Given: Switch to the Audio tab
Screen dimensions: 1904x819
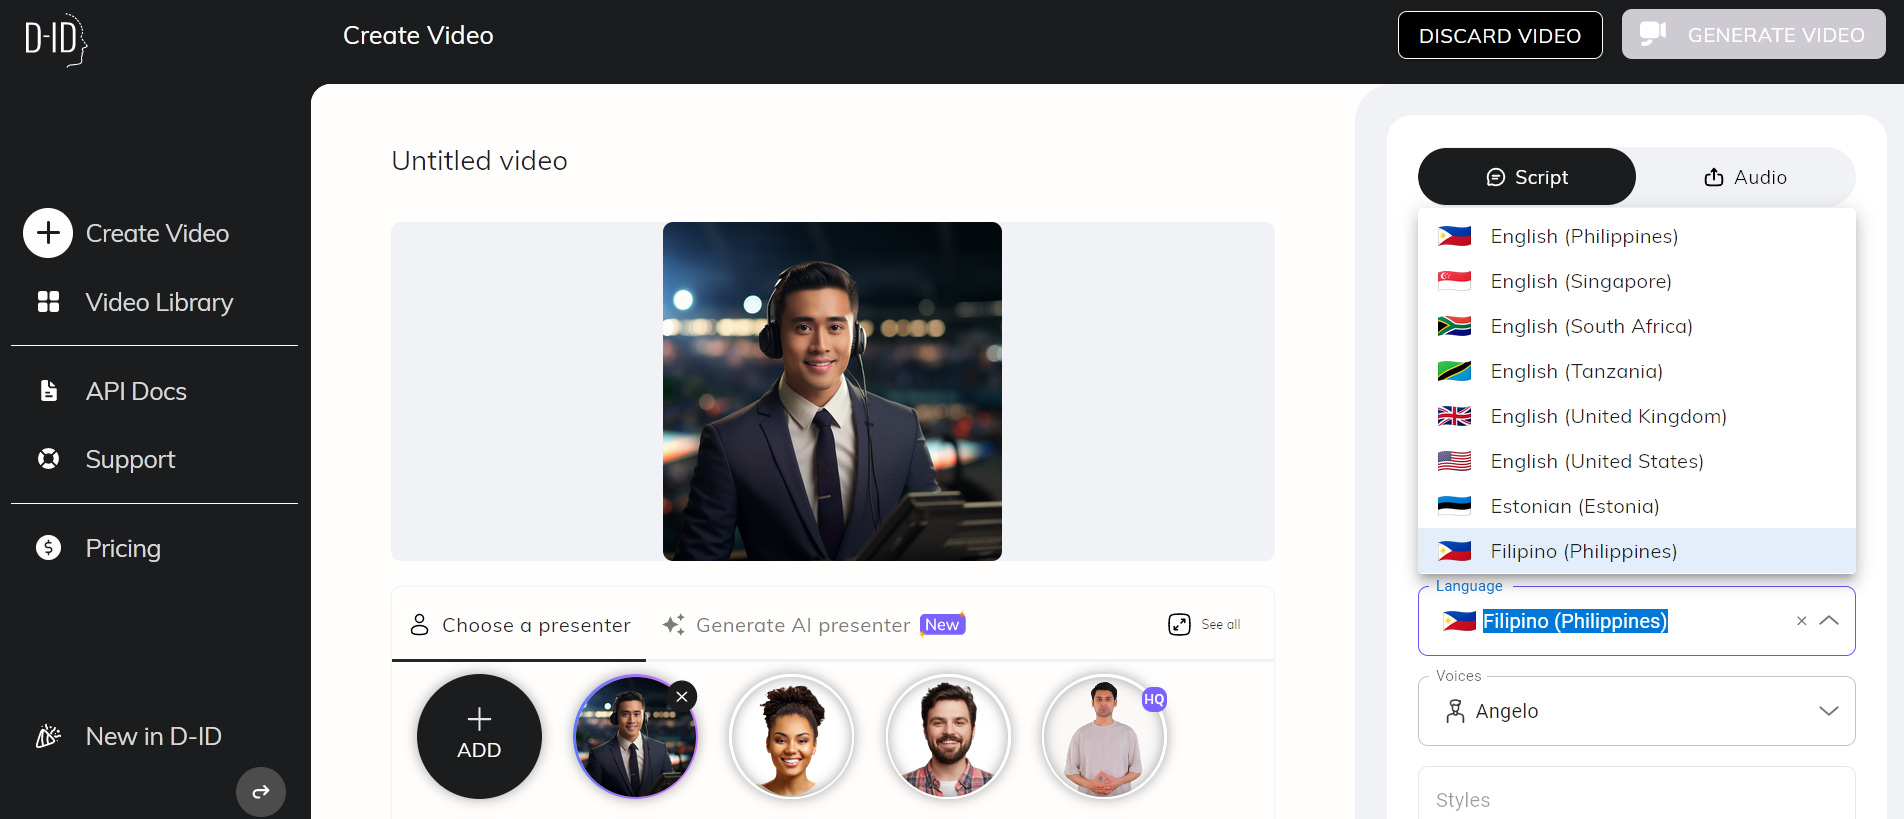Looking at the screenshot, I should [1745, 177].
